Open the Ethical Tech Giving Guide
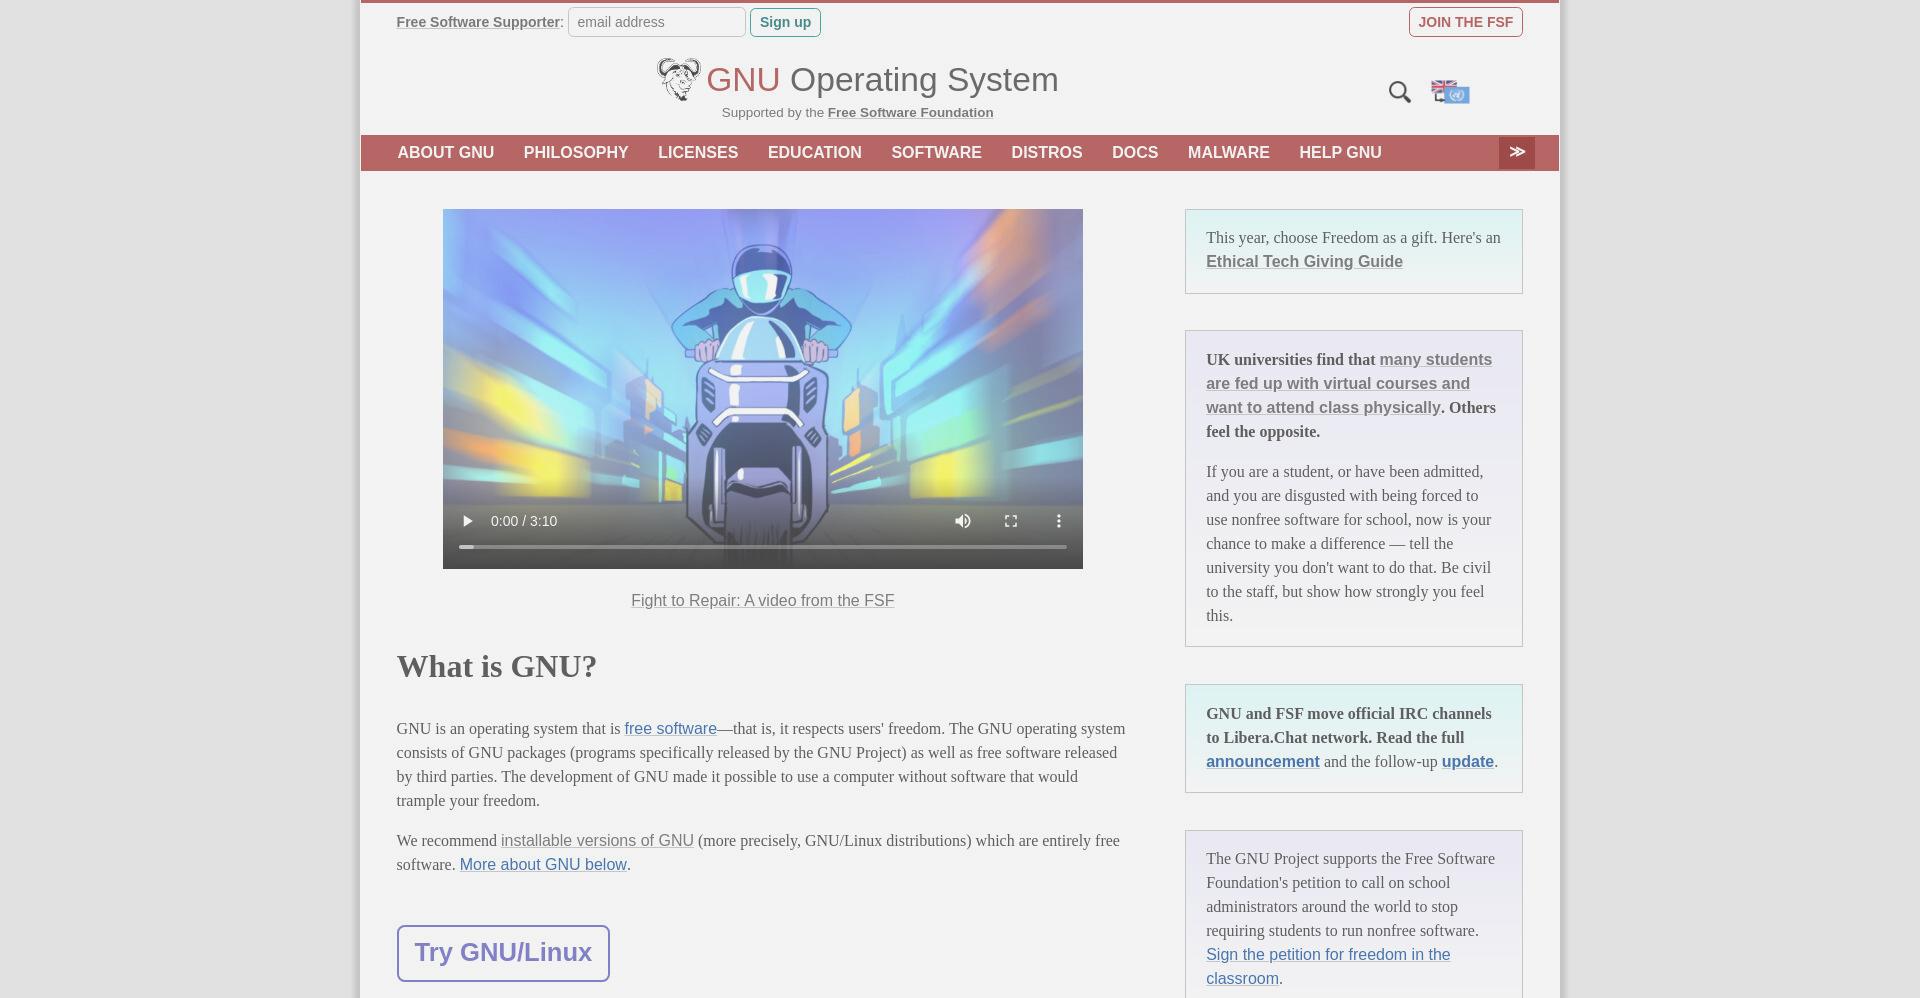The width and height of the screenshot is (1920, 998). [x=1304, y=262]
